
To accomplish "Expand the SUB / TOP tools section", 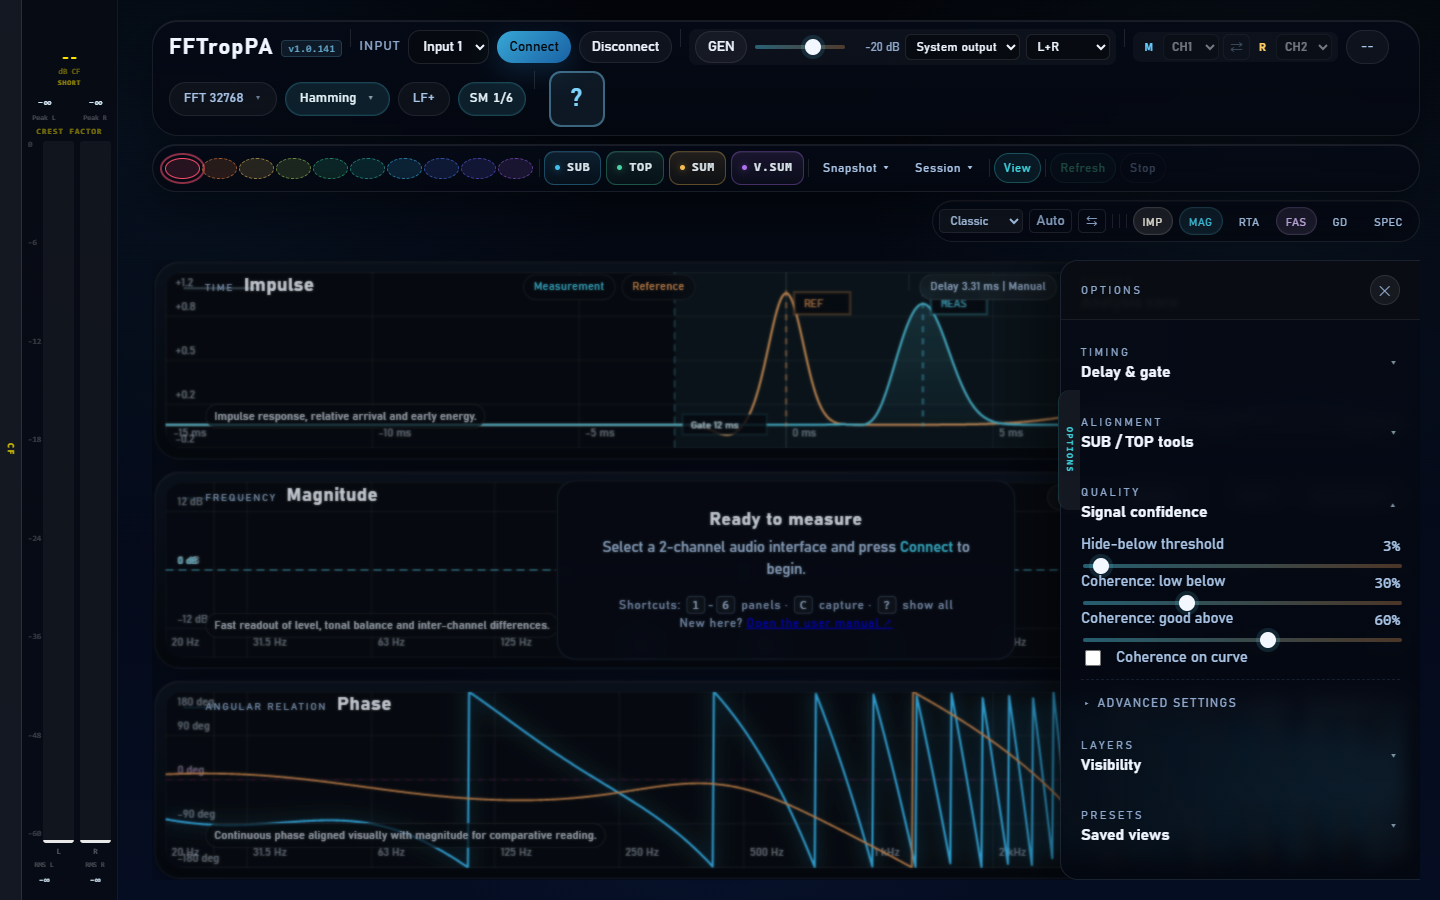I will coord(1239,433).
